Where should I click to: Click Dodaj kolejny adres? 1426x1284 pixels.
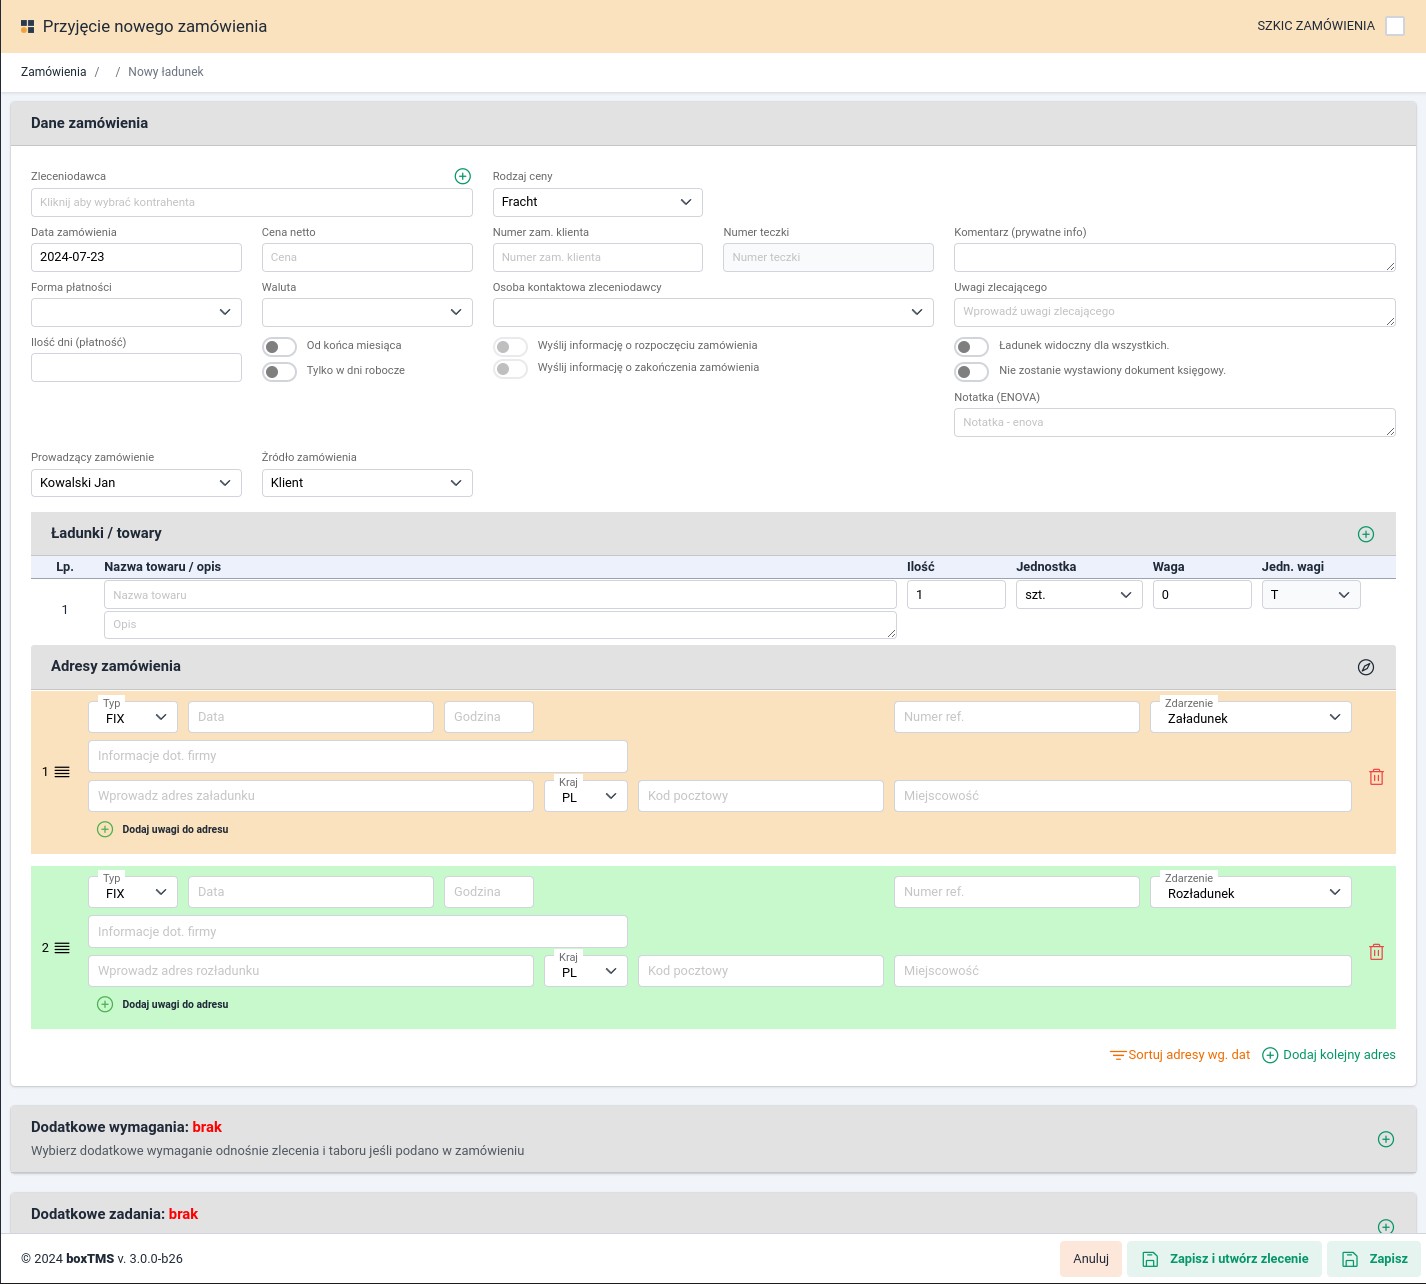(1329, 1055)
